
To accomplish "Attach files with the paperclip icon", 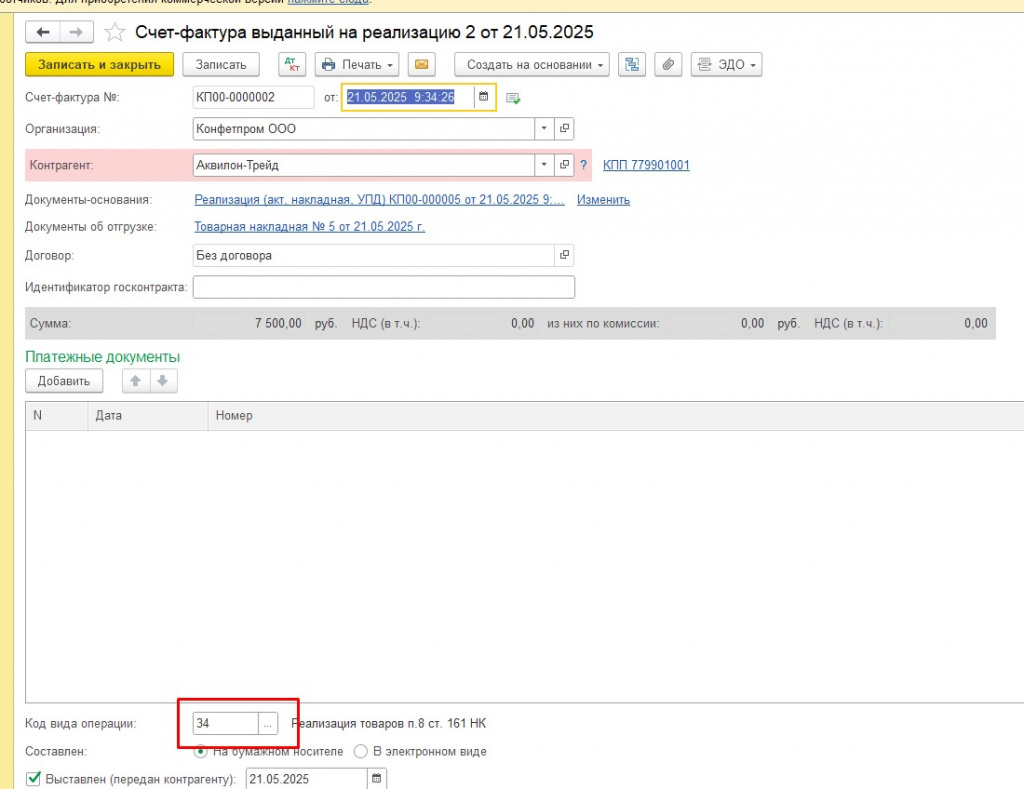I will [x=668, y=65].
